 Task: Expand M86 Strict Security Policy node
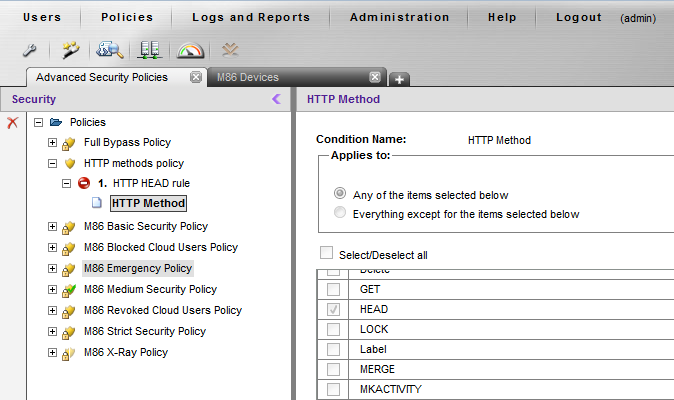[x=53, y=332]
